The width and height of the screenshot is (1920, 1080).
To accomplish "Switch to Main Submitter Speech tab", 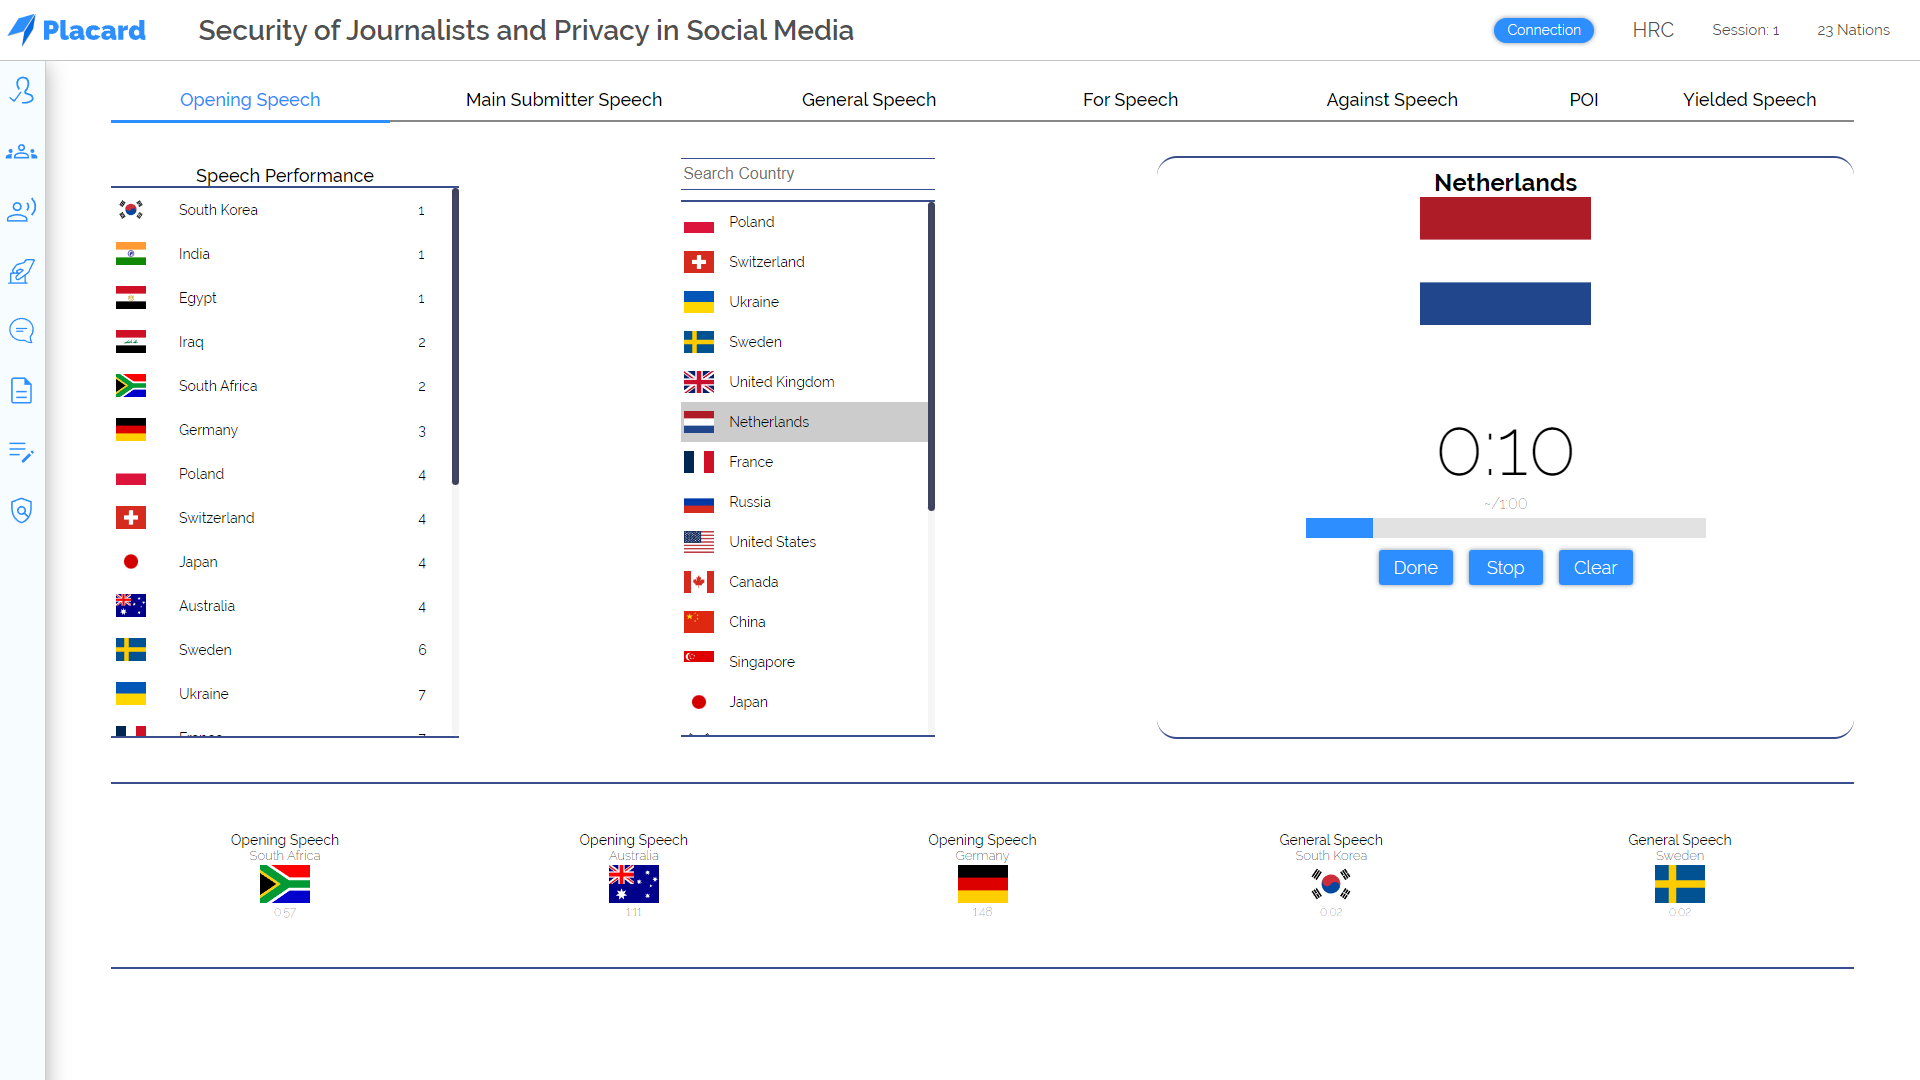I will click(x=564, y=100).
